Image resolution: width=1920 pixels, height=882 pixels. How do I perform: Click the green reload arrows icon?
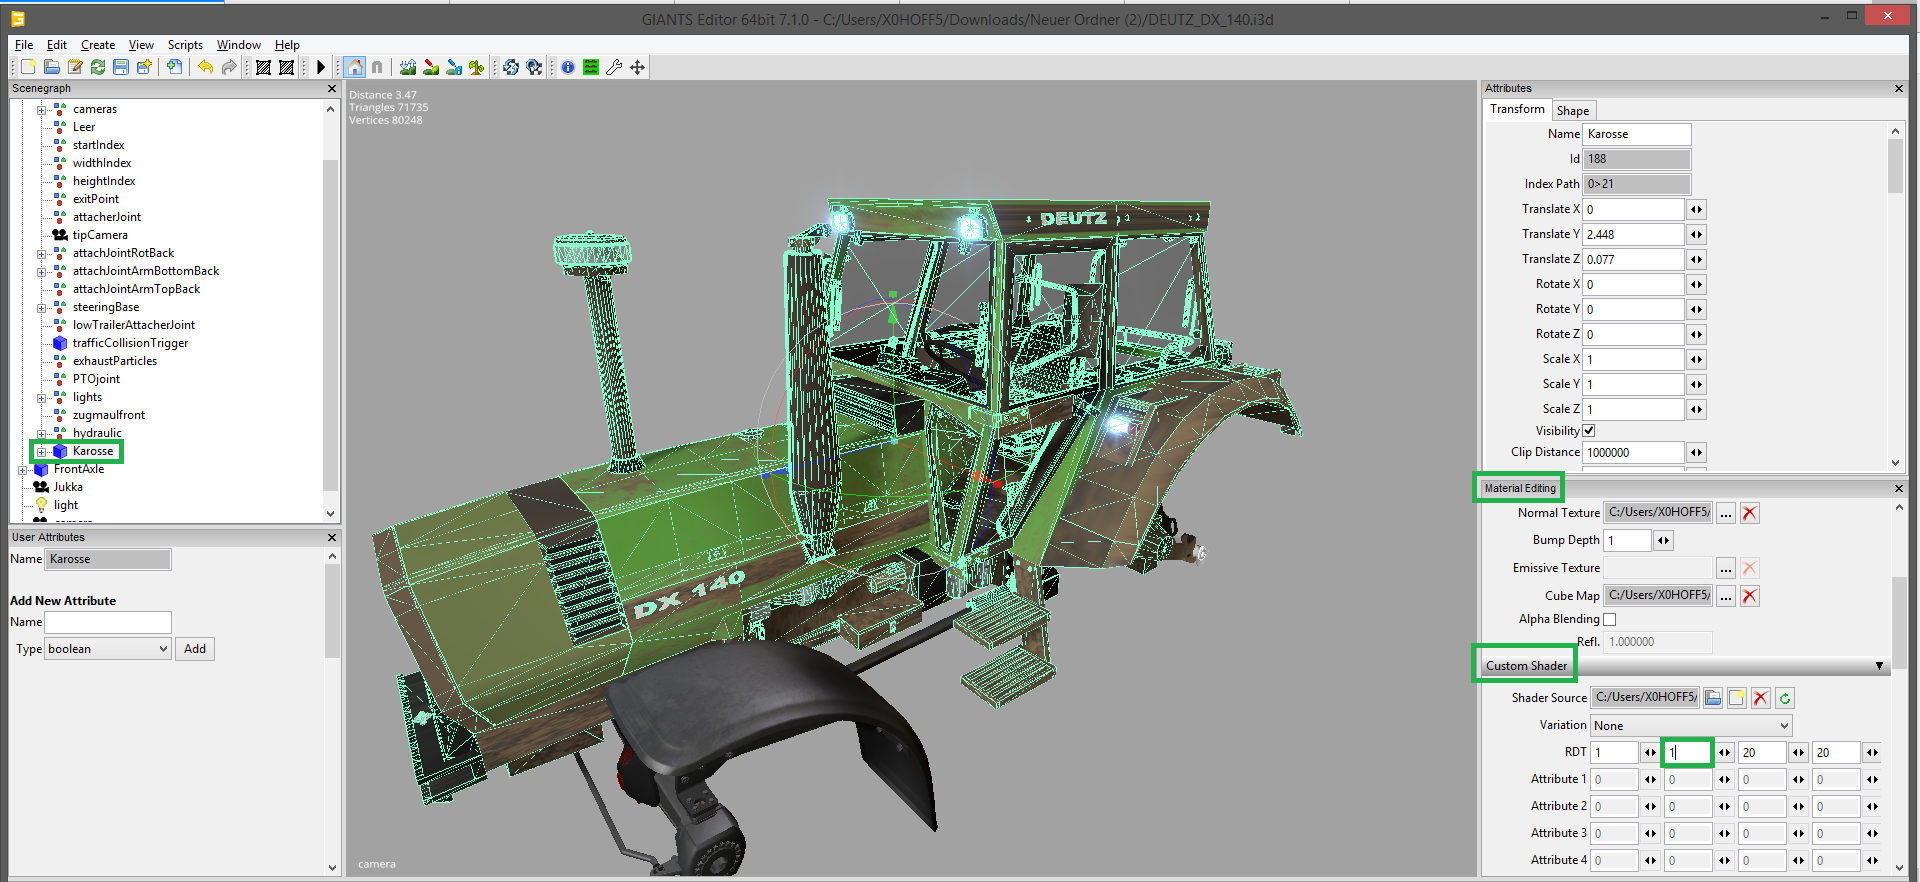(x=98, y=67)
